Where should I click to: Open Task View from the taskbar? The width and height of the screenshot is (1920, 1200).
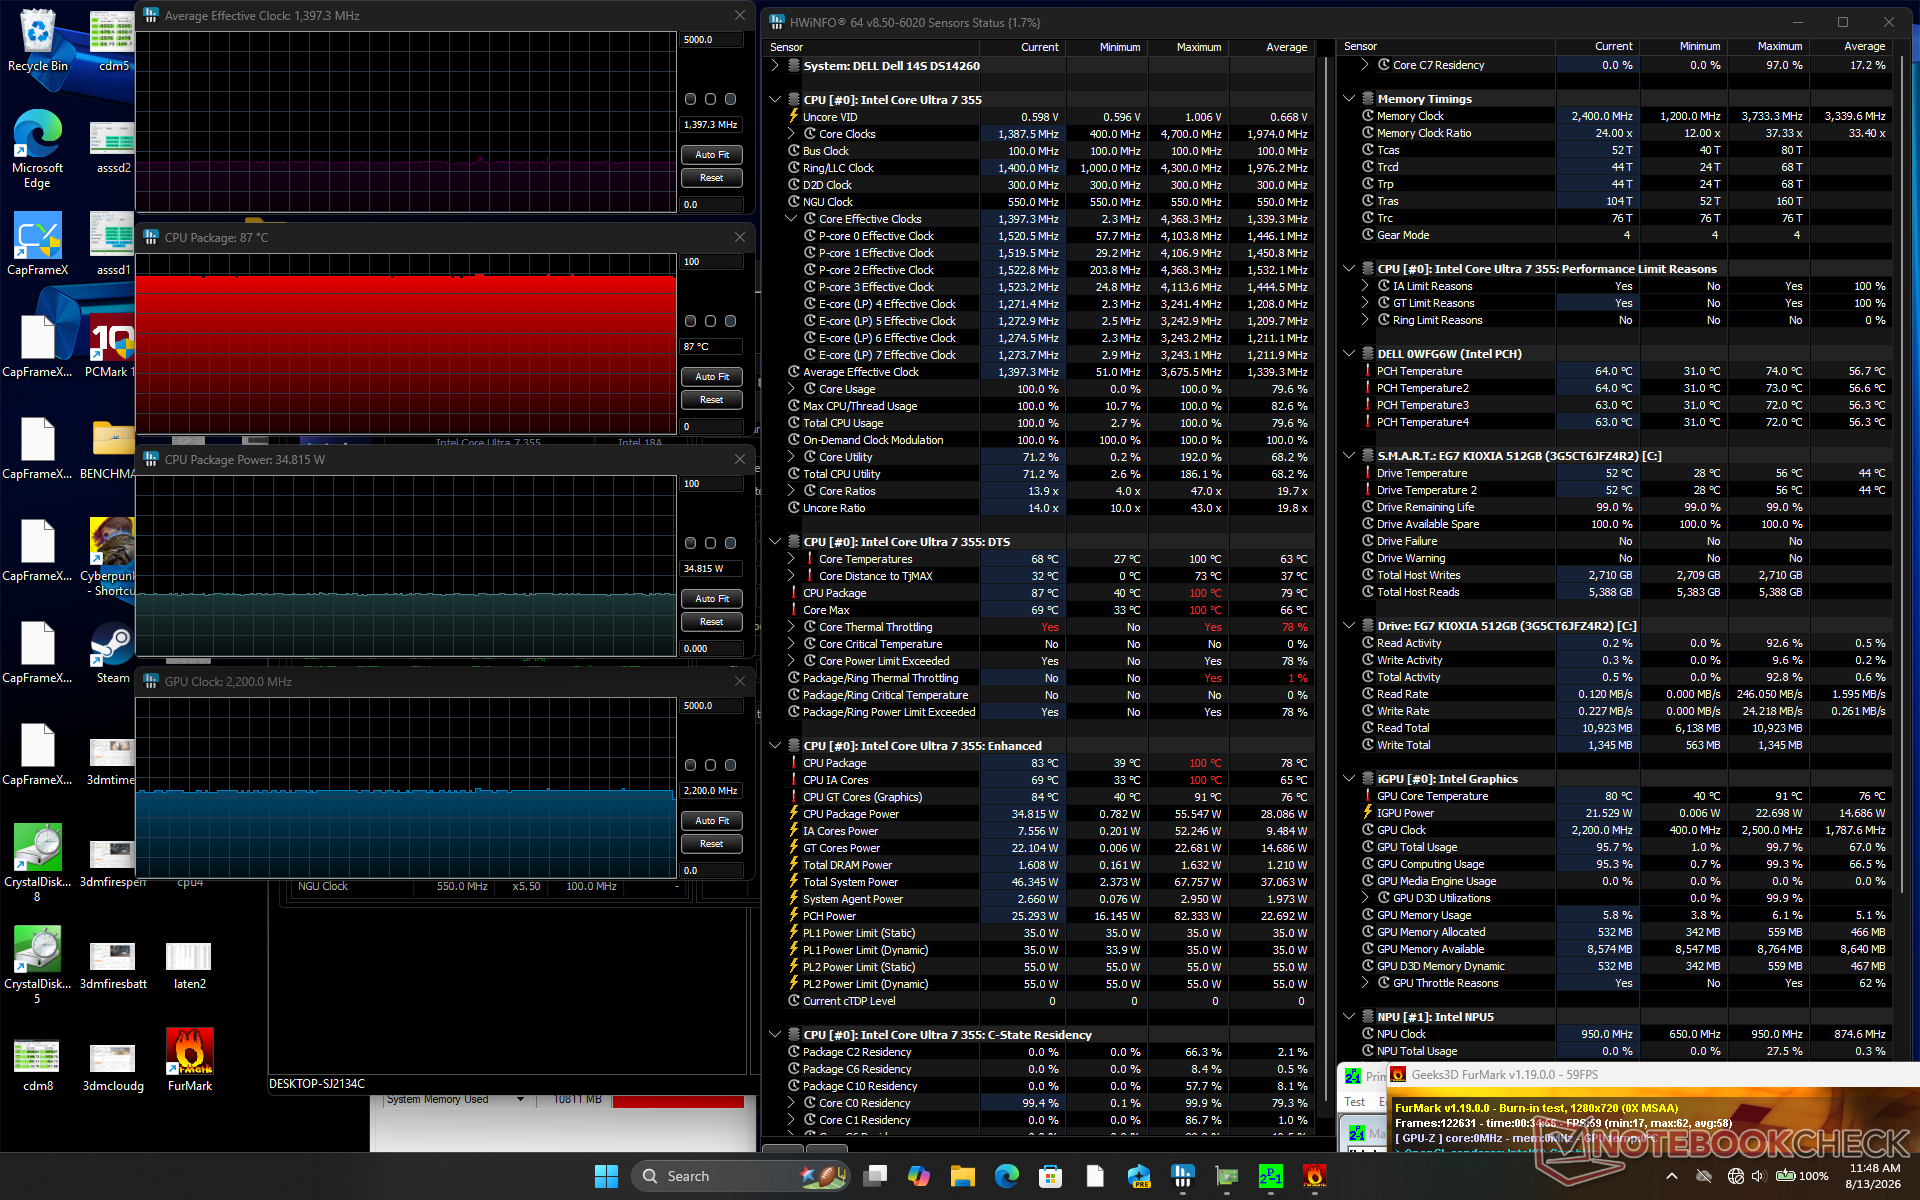pos(875,1176)
